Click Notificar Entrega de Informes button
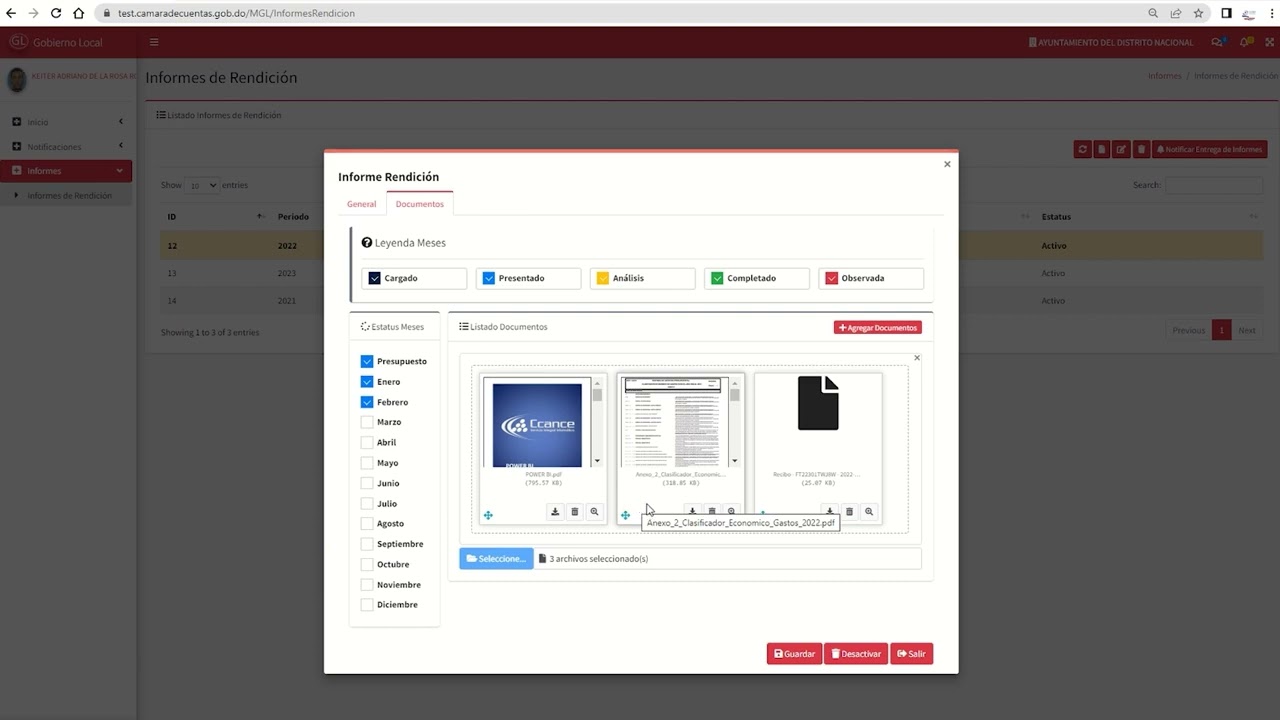Screen dimensions: 1280x720 click(x=1210, y=149)
